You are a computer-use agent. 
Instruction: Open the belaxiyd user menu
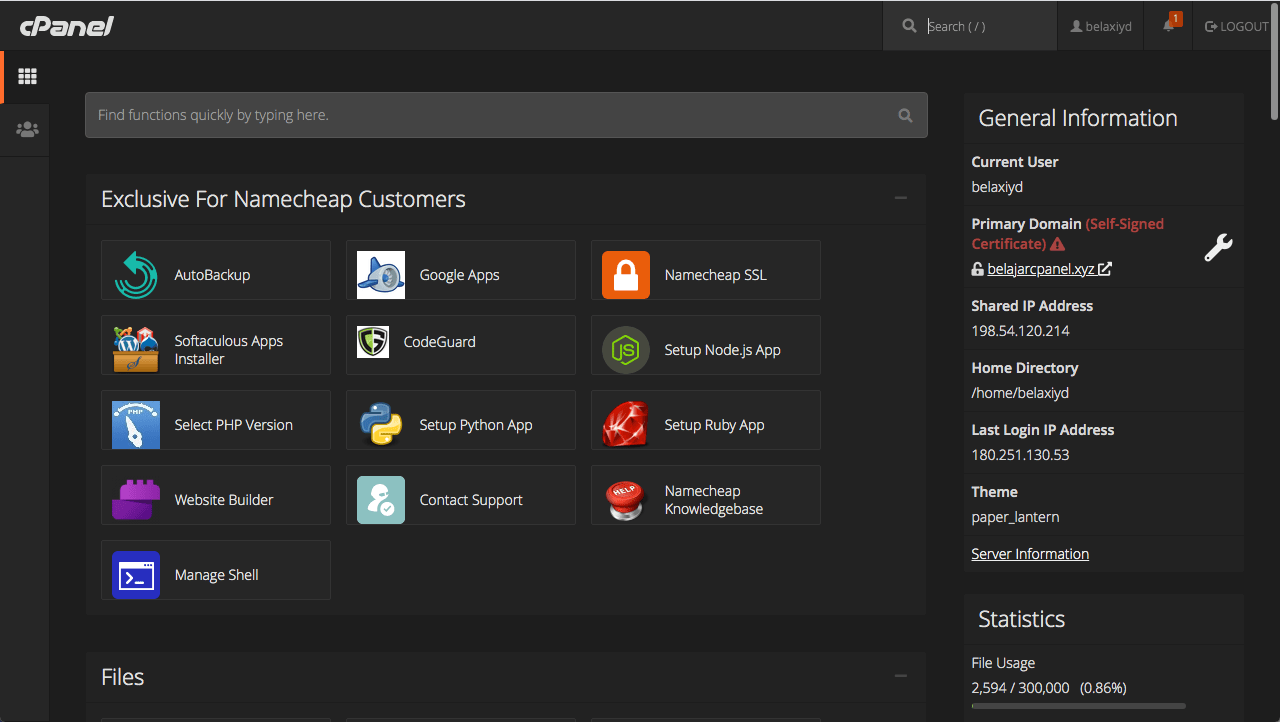(x=1100, y=26)
